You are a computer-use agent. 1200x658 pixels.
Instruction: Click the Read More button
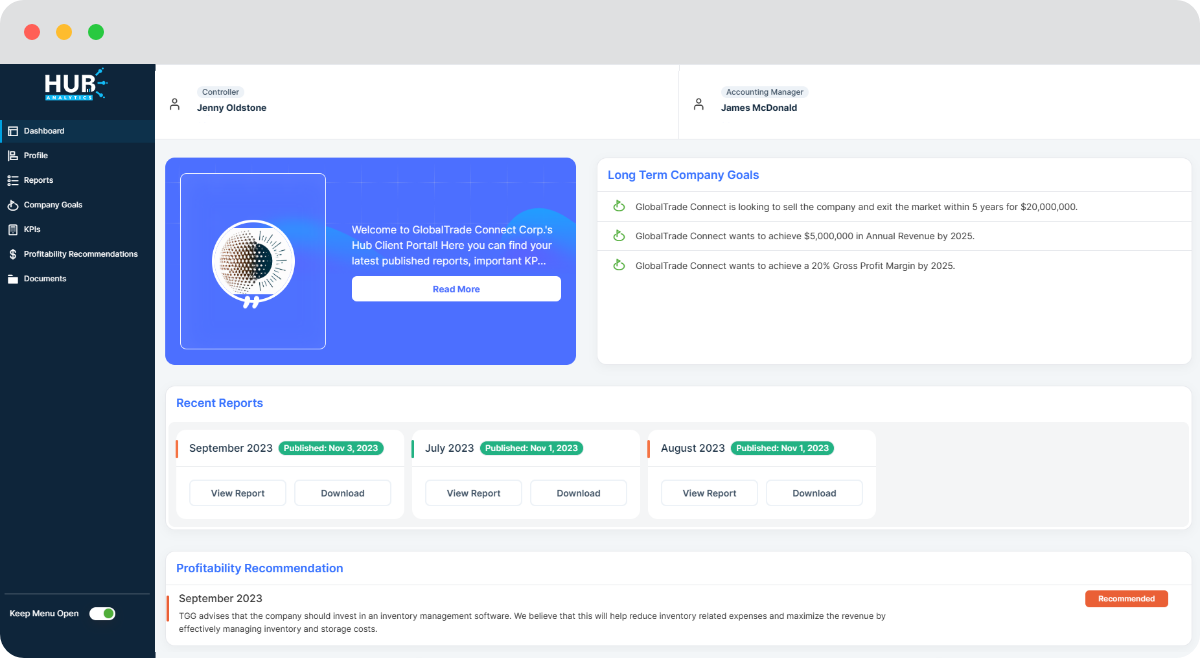[x=456, y=289]
